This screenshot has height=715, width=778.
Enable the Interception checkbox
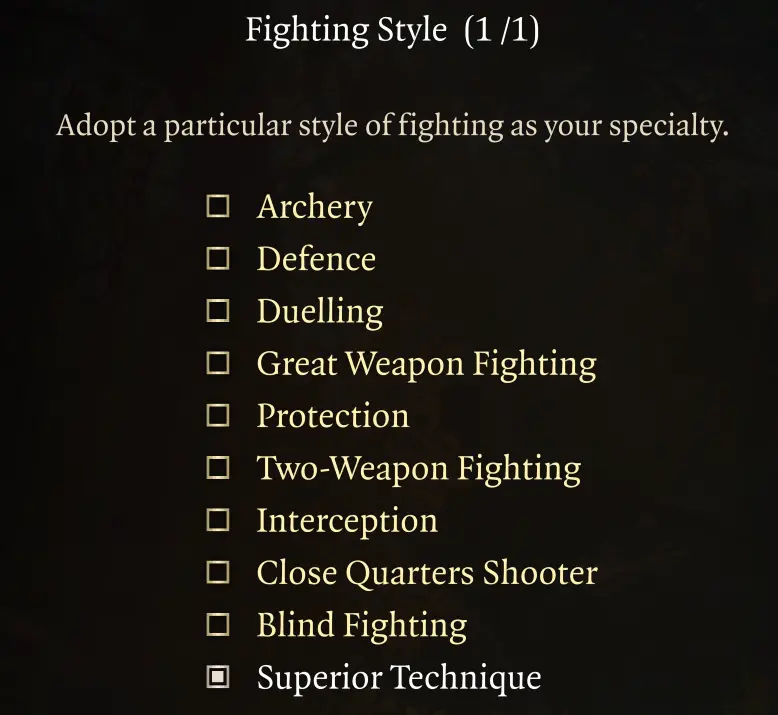pos(218,520)
